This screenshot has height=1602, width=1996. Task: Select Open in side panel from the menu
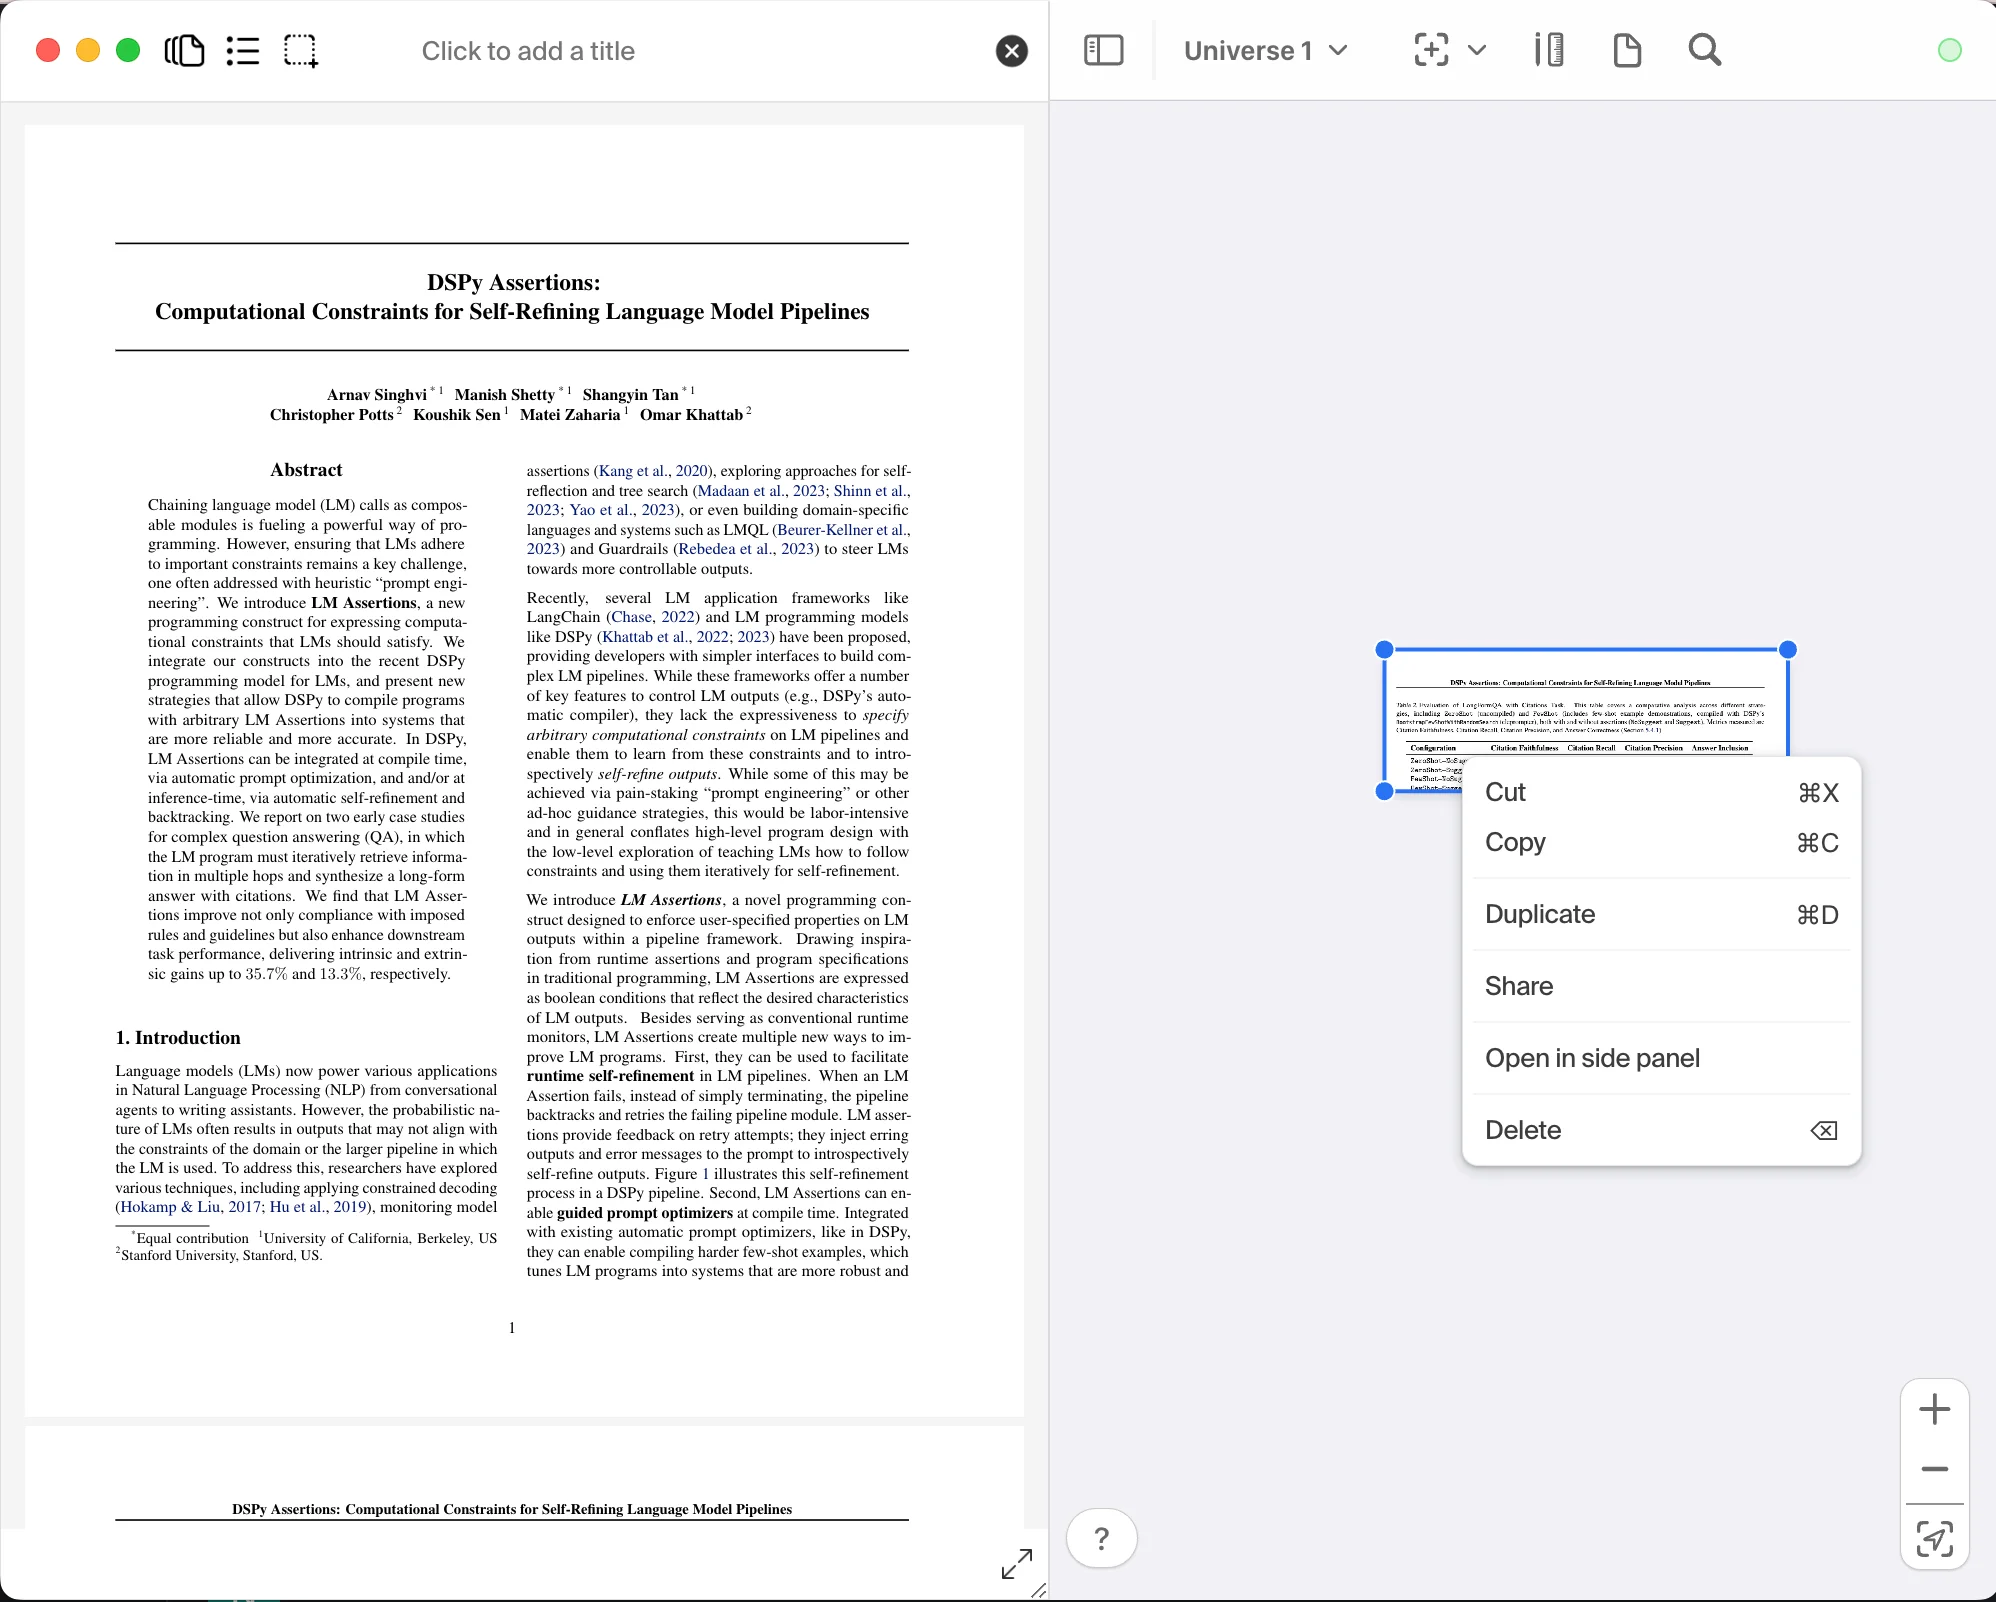(1592, 1057)
